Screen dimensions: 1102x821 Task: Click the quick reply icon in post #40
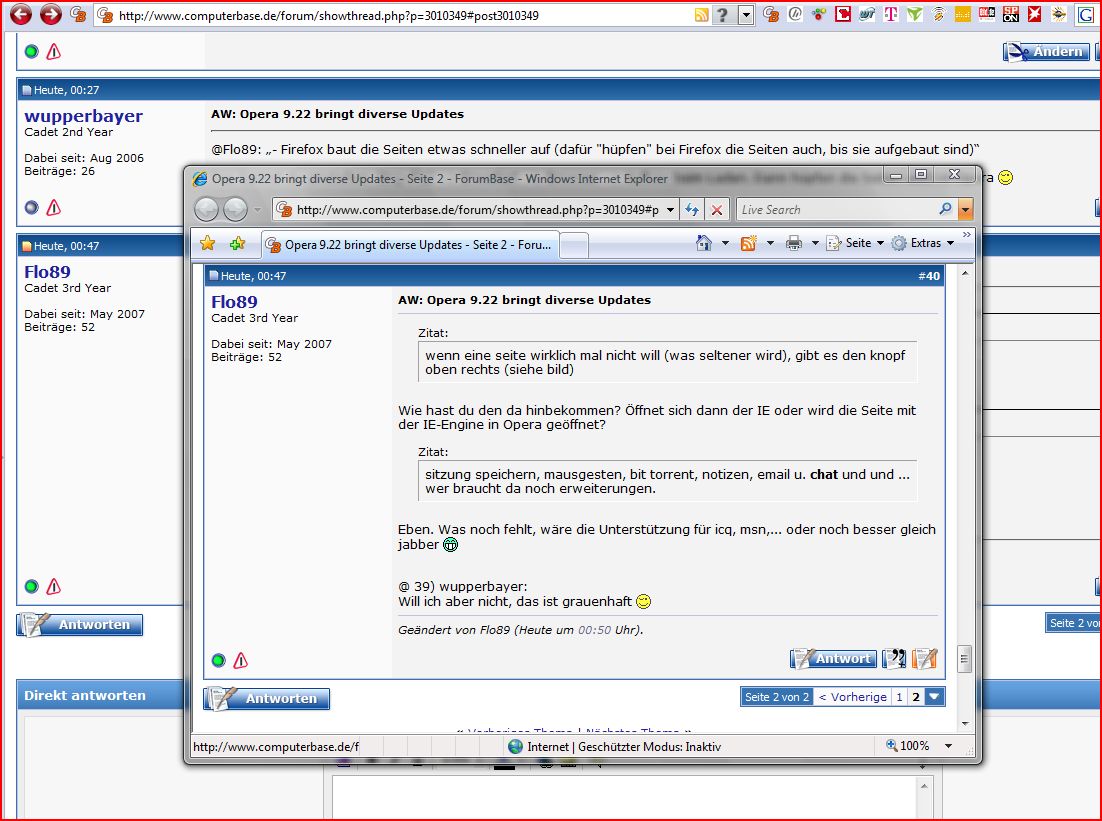coord(925,659)
